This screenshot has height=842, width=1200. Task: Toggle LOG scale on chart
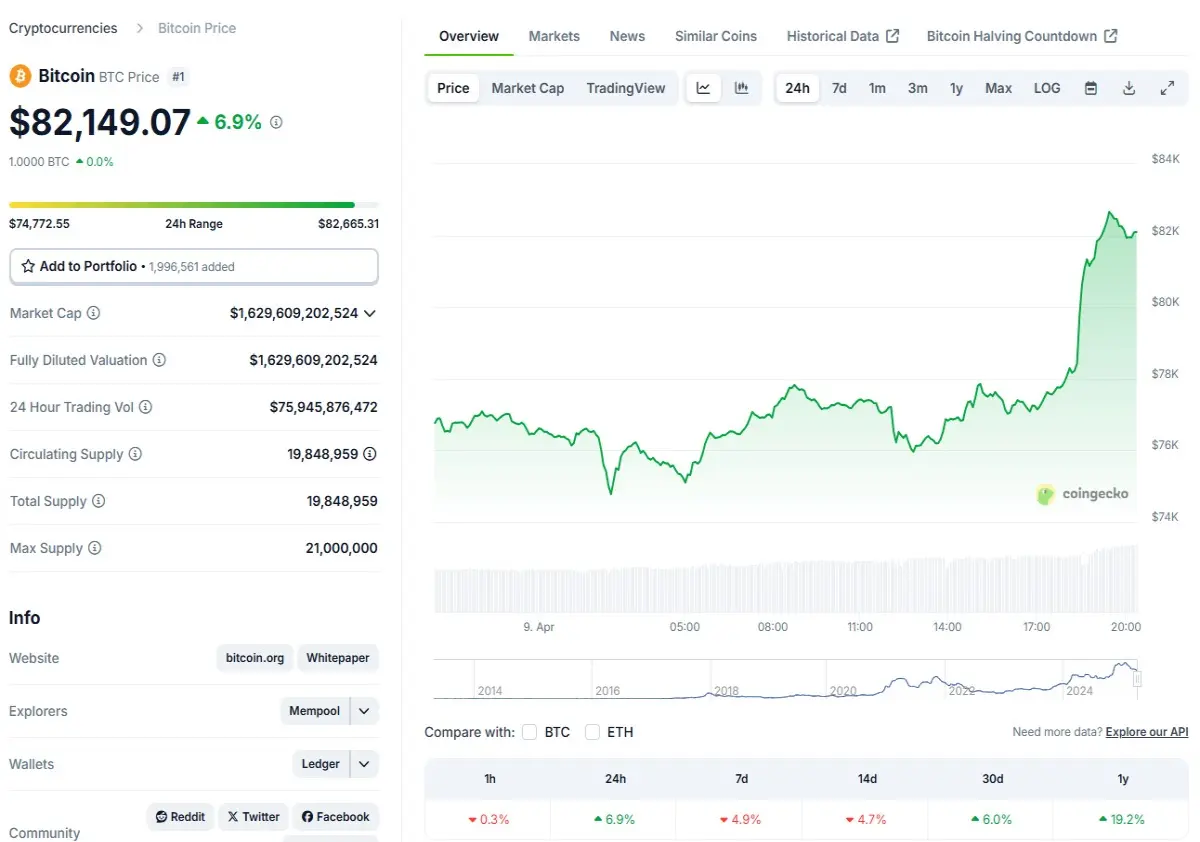[x=1047, y=88]
